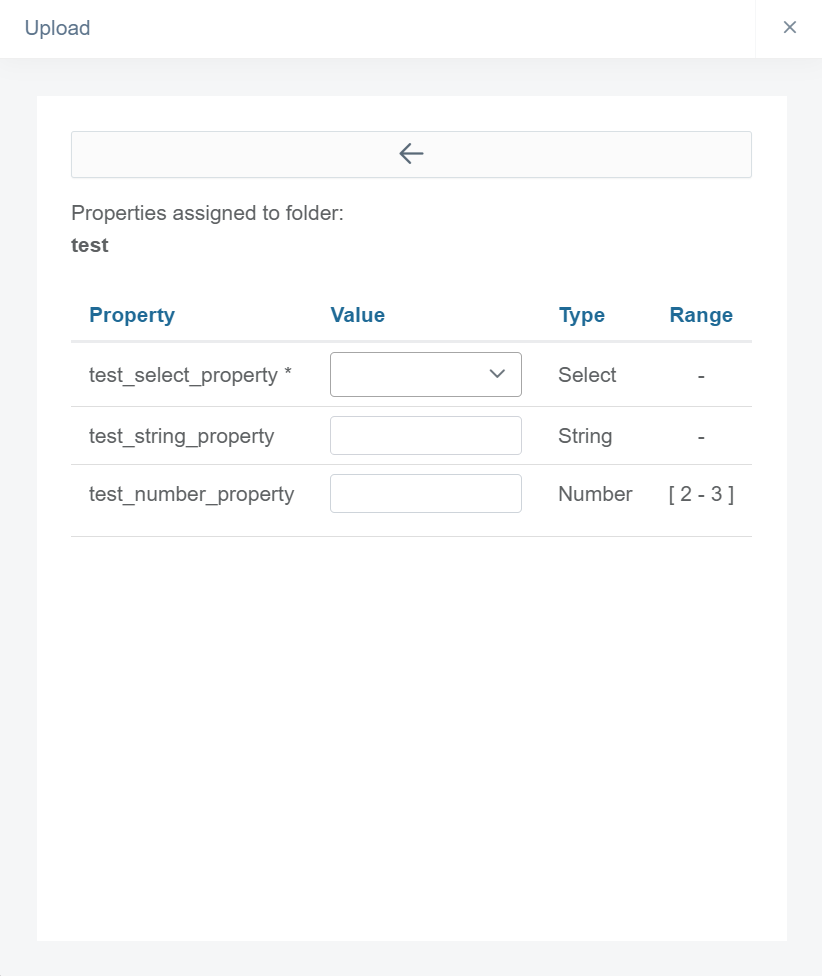Focus the test_string_property value field
The image size is (822, 976).
click(426, 436)
